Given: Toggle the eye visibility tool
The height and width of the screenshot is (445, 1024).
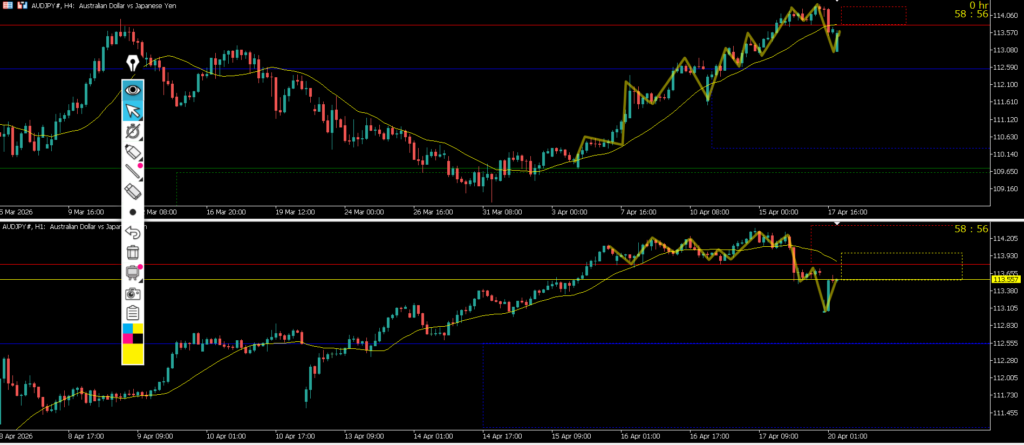Looking at the screenshot, I should (133, 90).
